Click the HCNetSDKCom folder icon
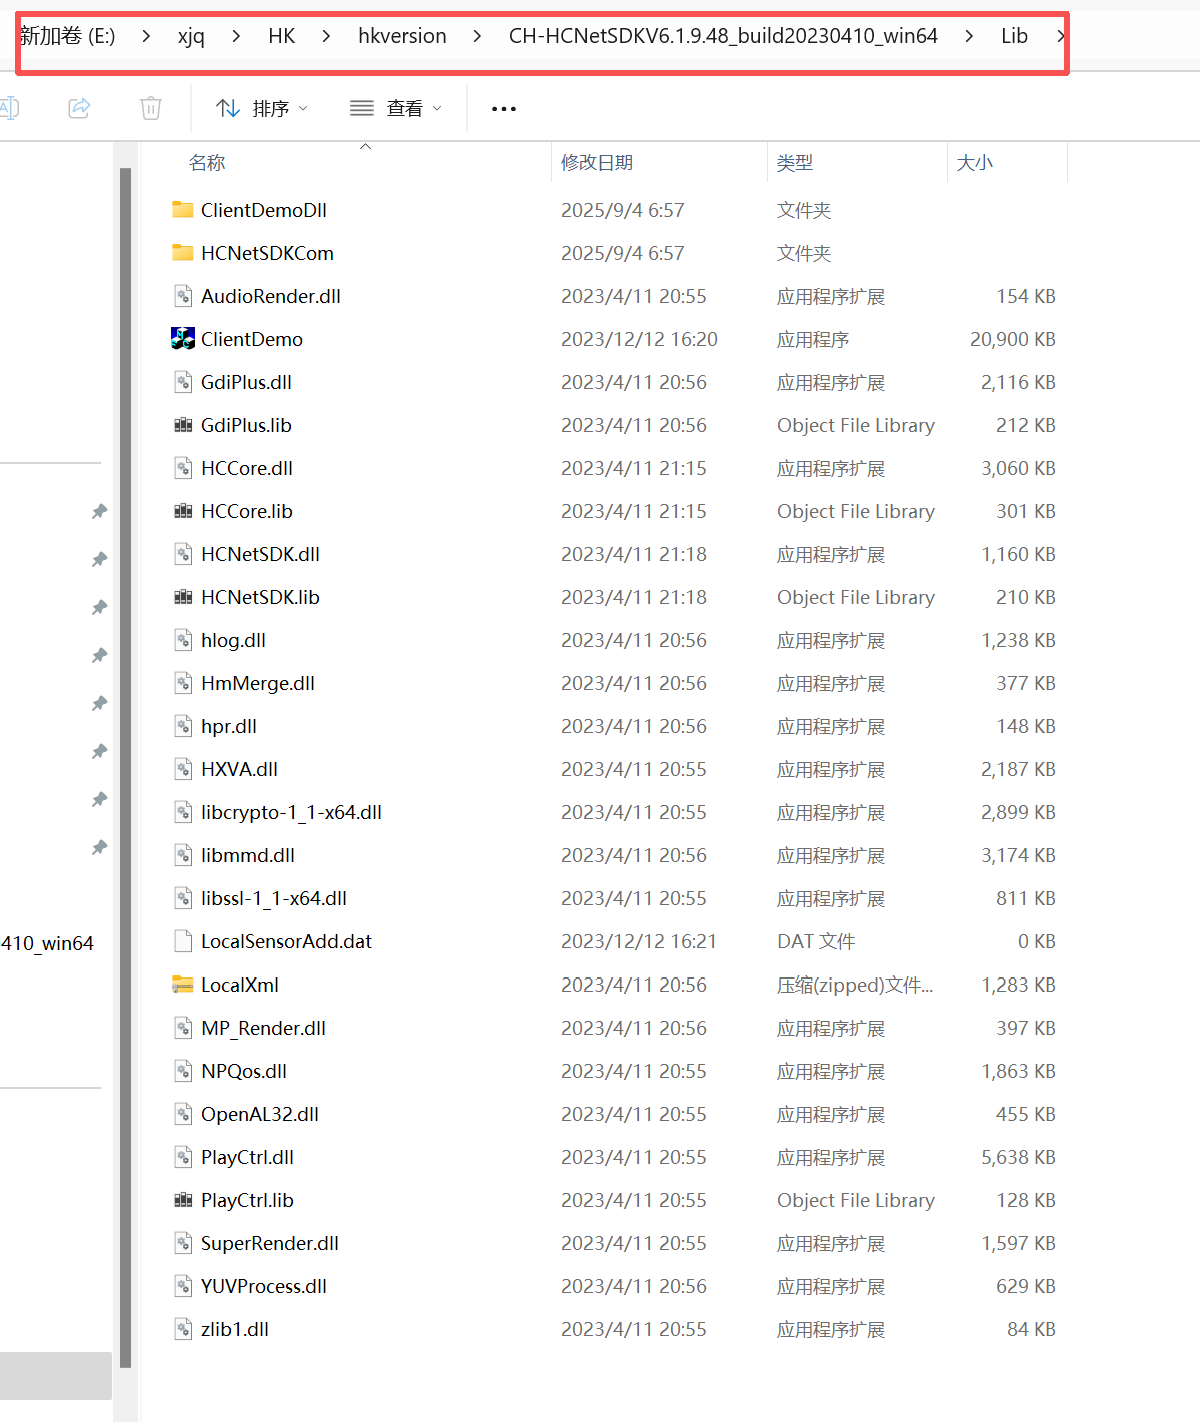This screenshot has width=1200, height=1422. [x=183, y=253]
